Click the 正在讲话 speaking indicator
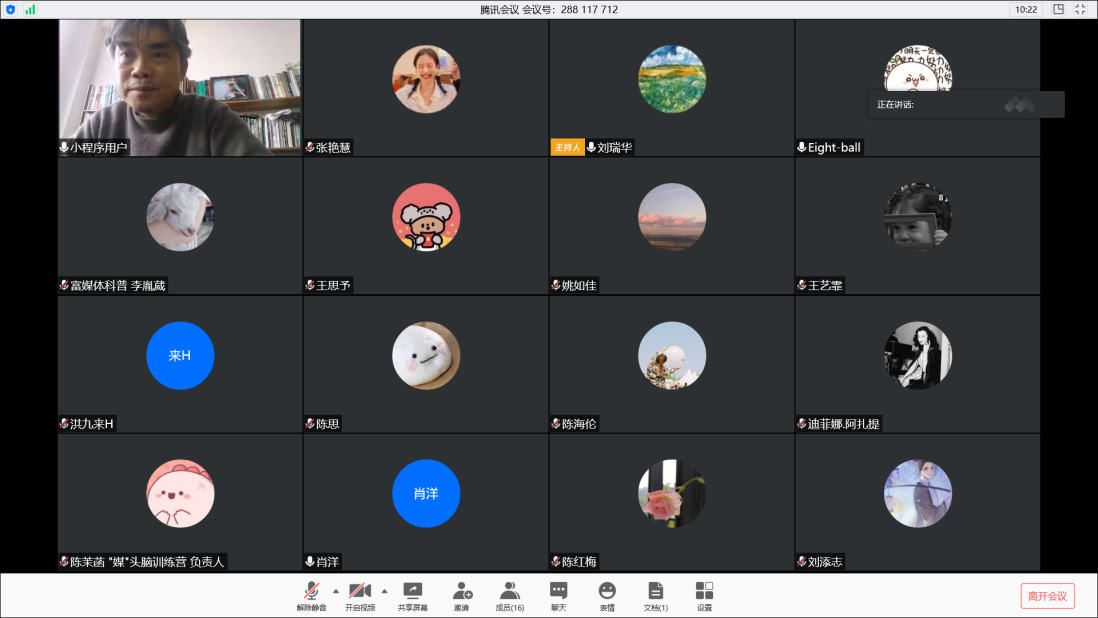This screenshot has height=618, width=1098. pos(965,104)
